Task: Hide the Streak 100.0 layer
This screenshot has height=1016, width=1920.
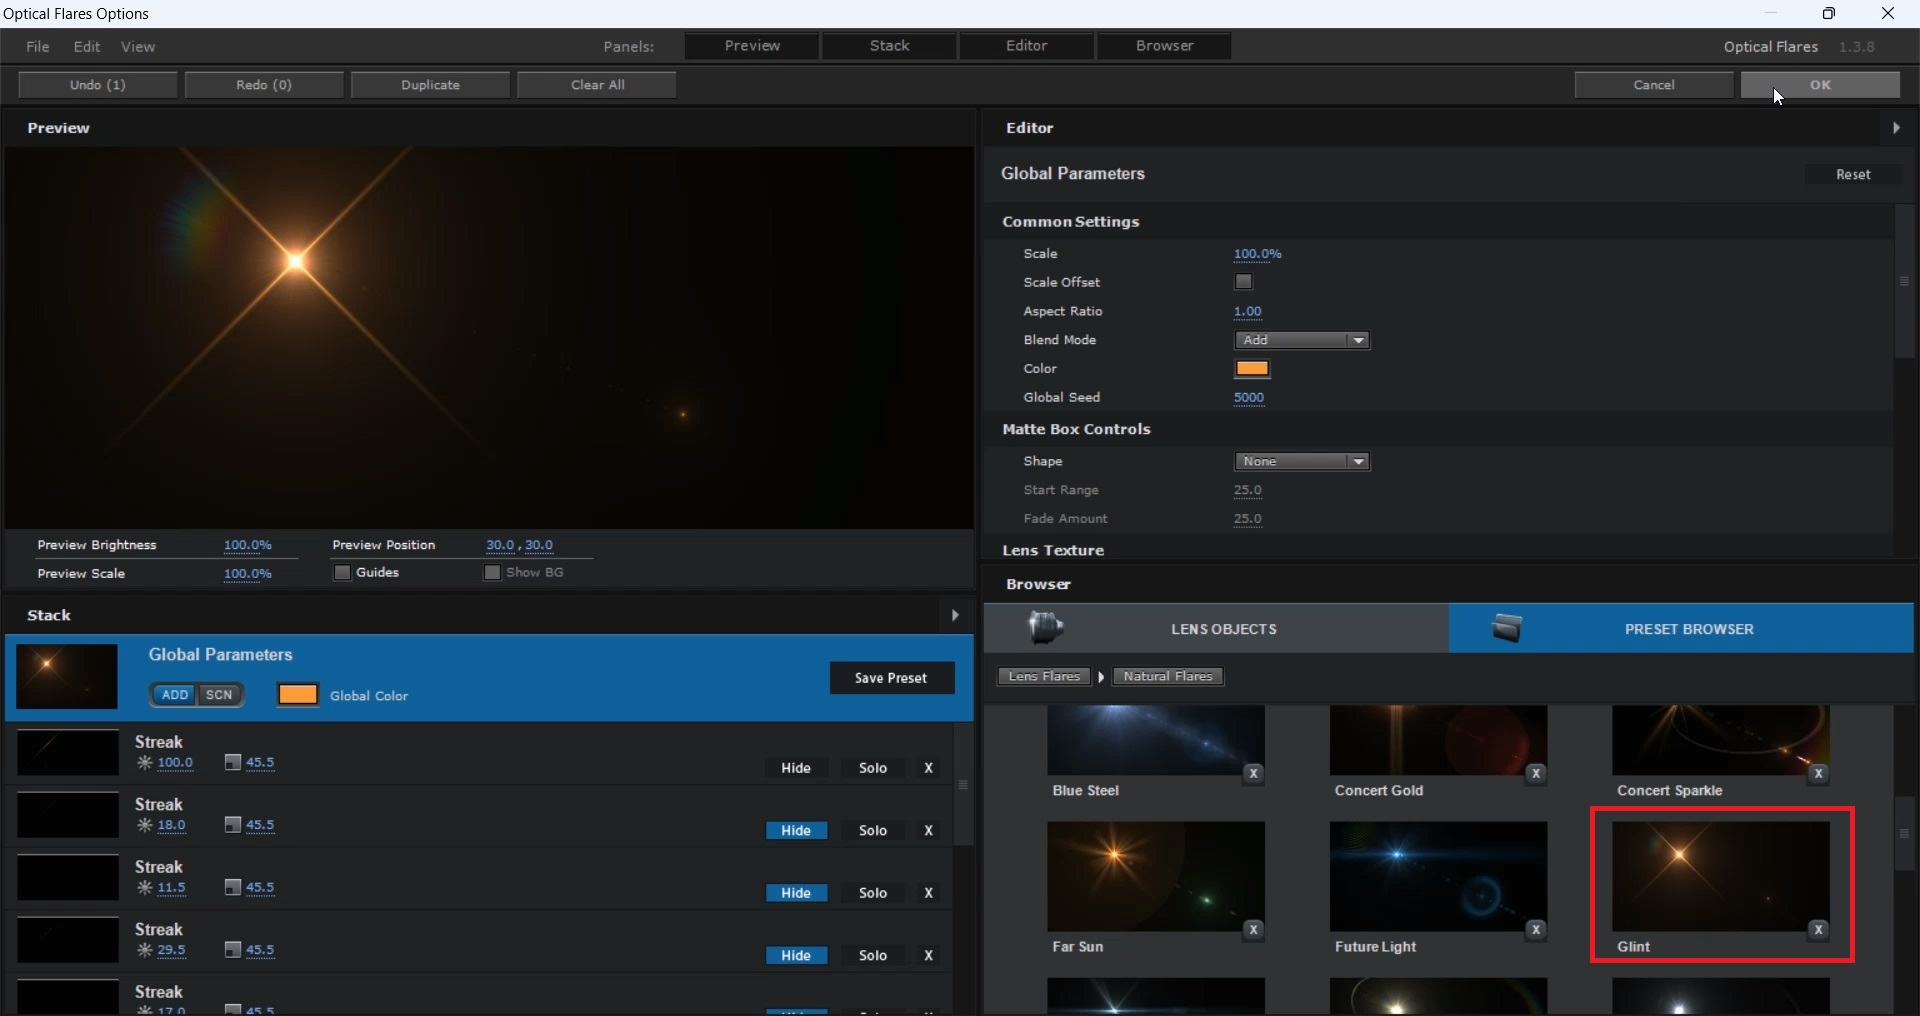Action: (x=796, y=768)
